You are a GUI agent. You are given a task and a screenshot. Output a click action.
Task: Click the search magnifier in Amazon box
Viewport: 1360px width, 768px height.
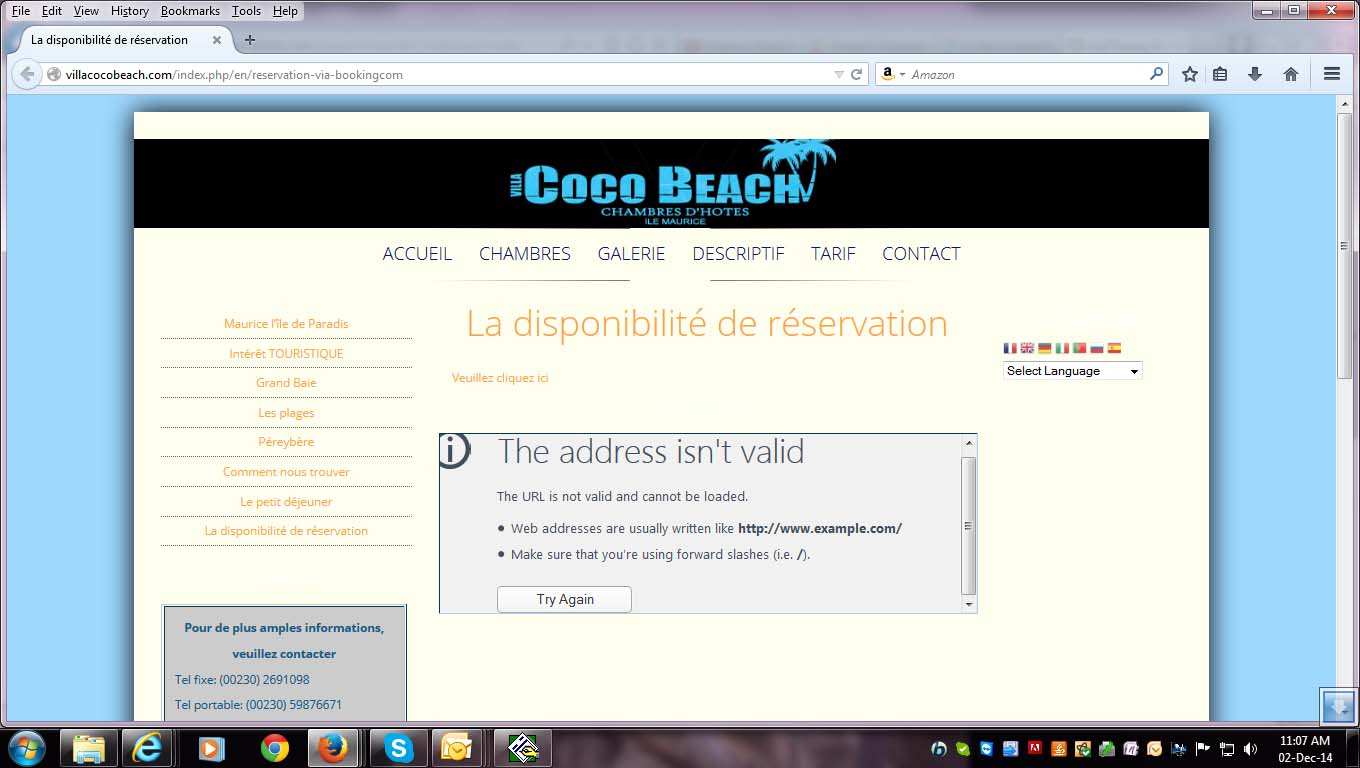point(1157,74)
